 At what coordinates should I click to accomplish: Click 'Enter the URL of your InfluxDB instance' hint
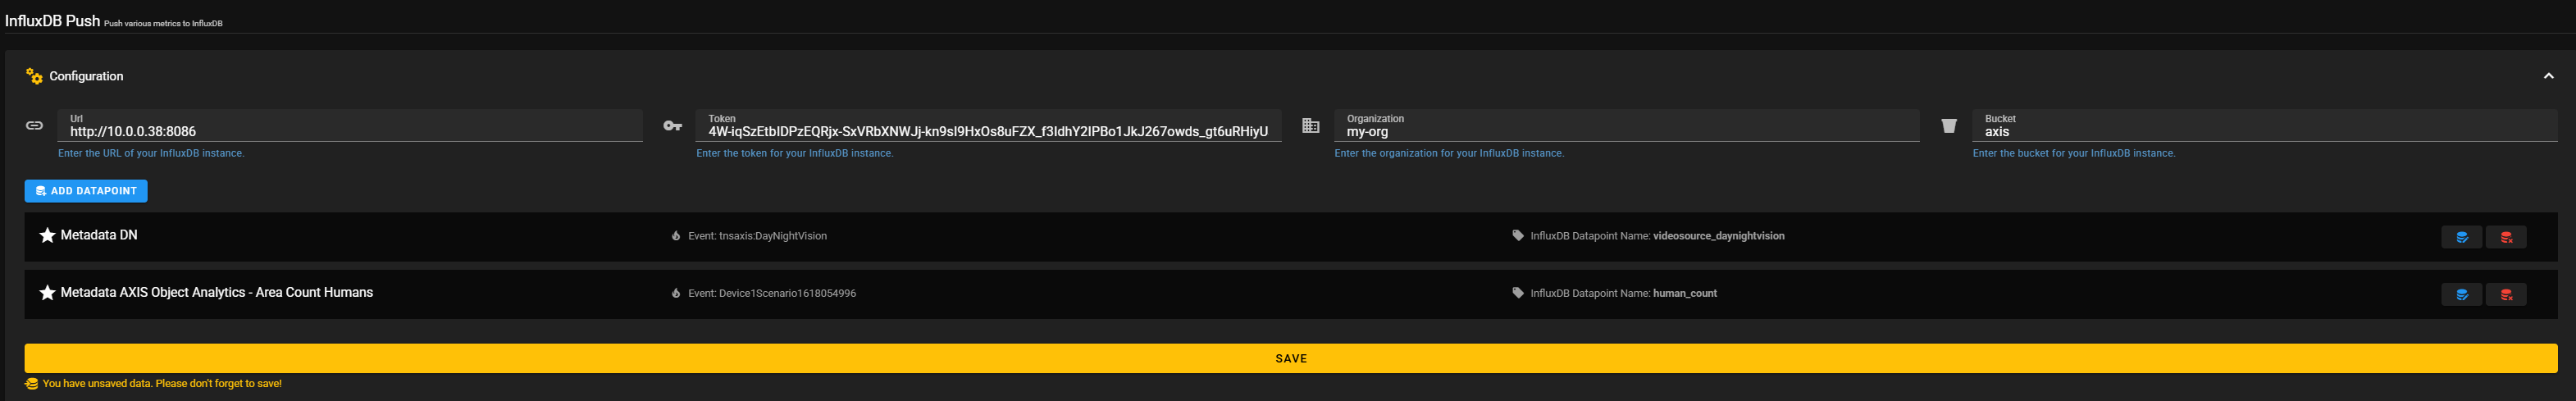pos(151,153)
